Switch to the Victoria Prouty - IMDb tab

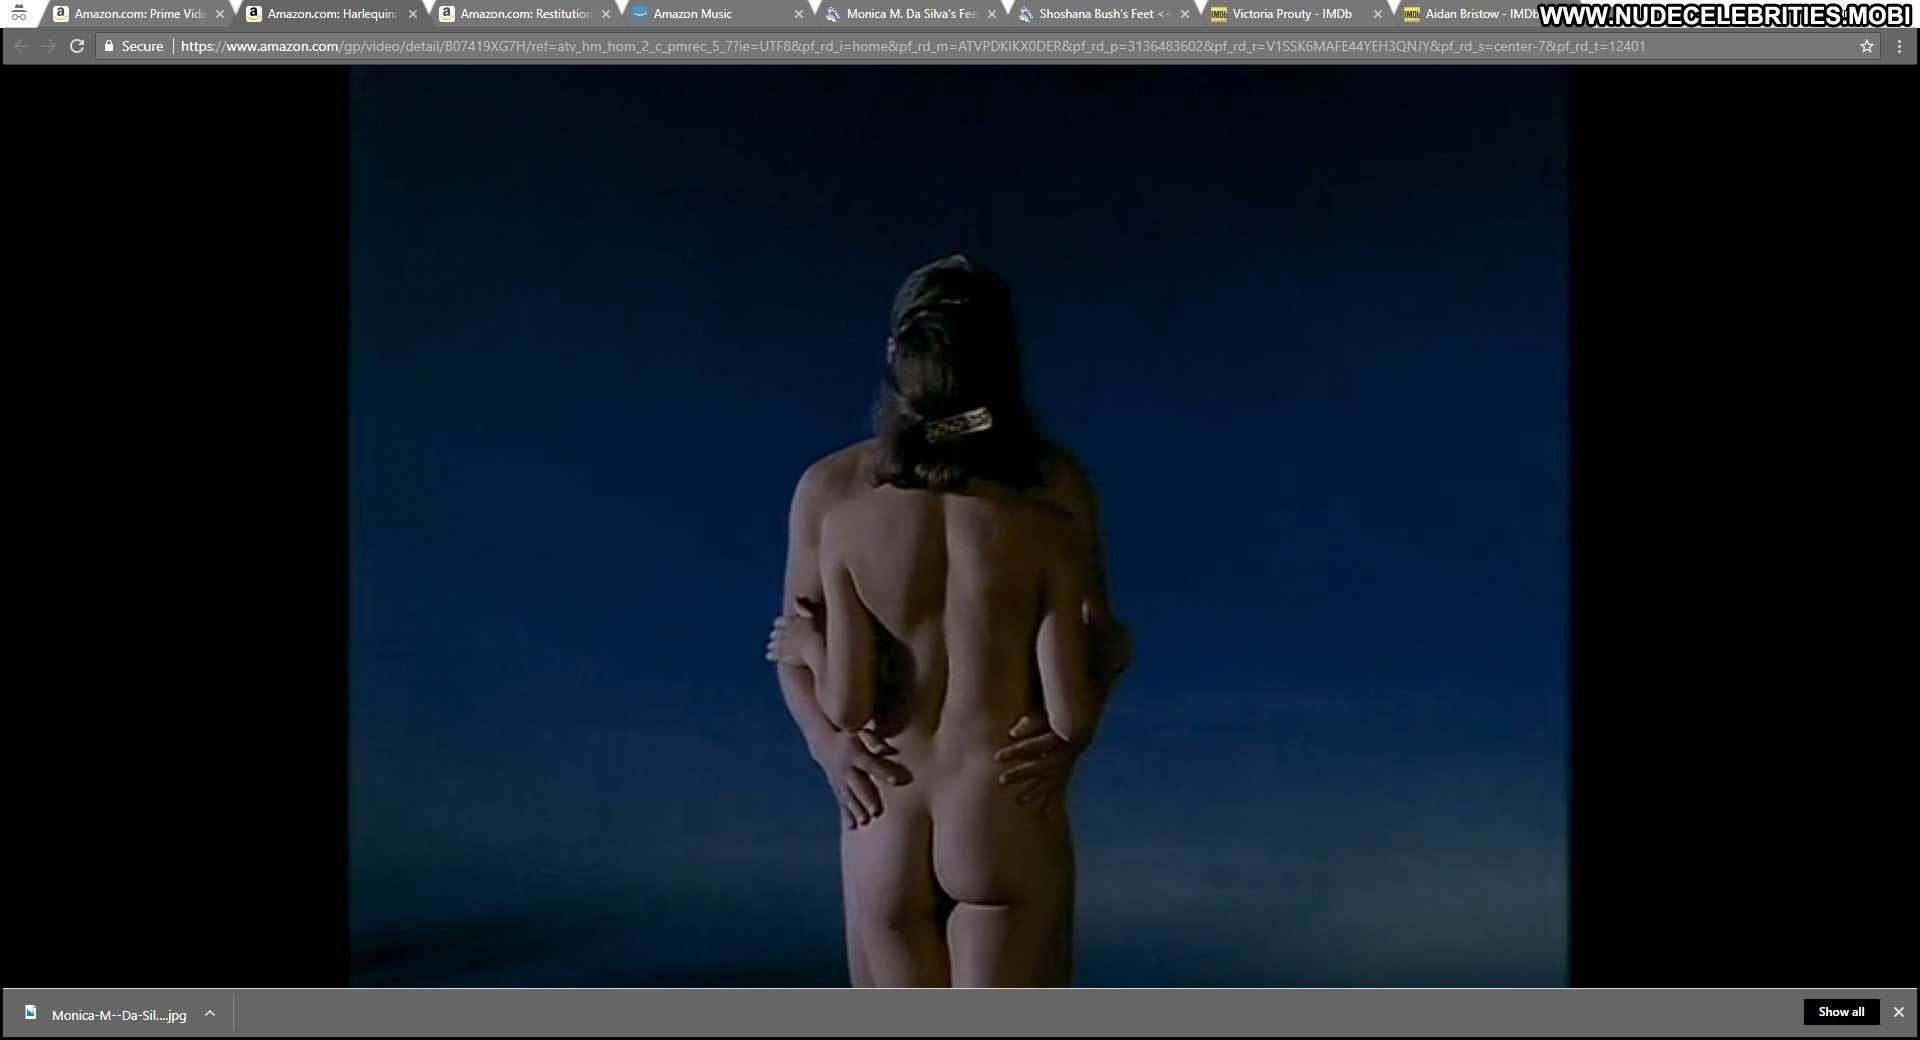click(1291, 14)
